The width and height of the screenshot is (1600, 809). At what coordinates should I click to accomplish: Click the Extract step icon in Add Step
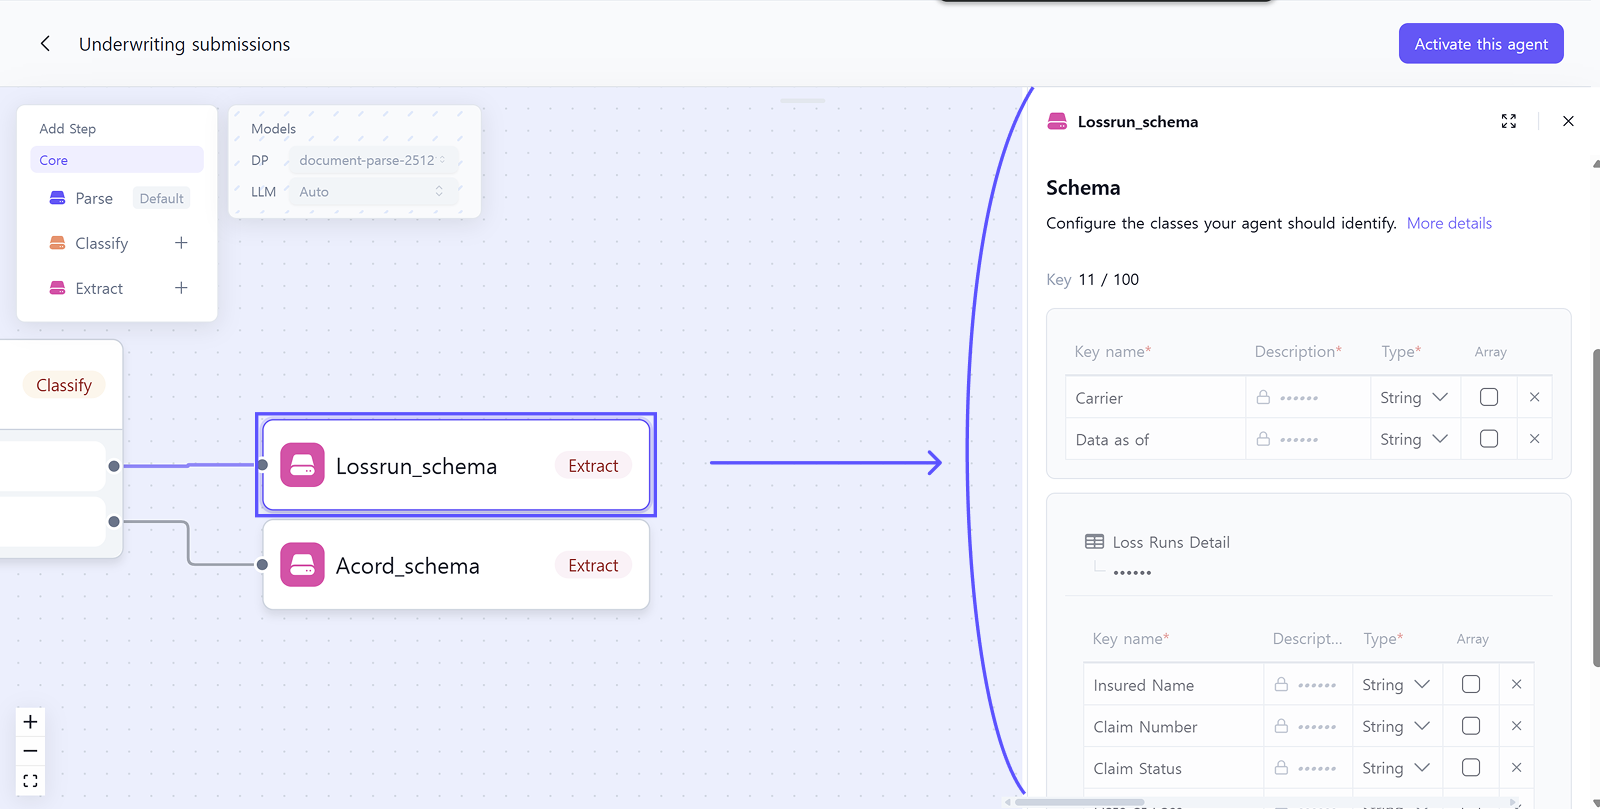[58, 288]
